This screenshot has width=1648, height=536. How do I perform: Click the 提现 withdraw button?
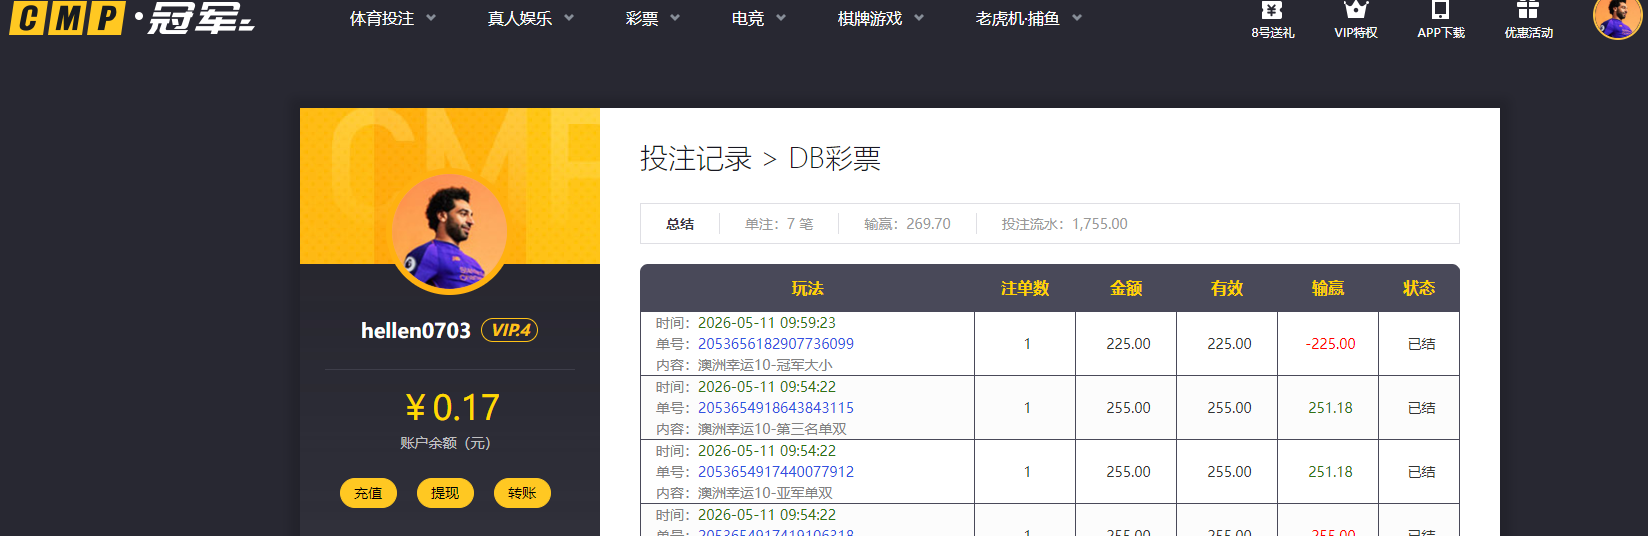pyautogui.click(x=445, y=493)
